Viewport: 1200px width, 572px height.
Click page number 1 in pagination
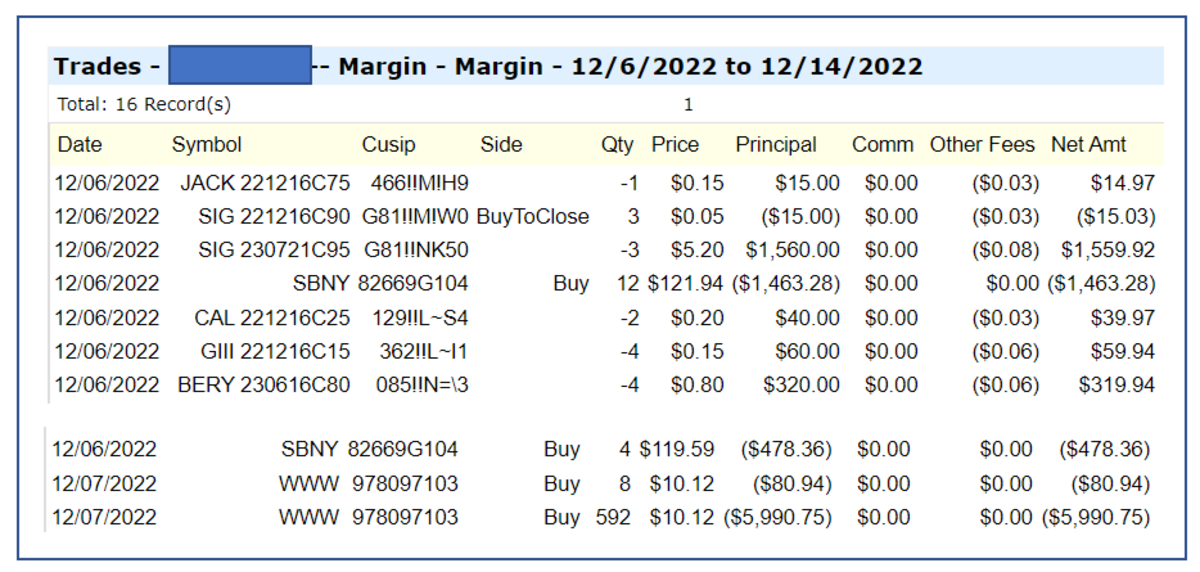tap(688, 104)
